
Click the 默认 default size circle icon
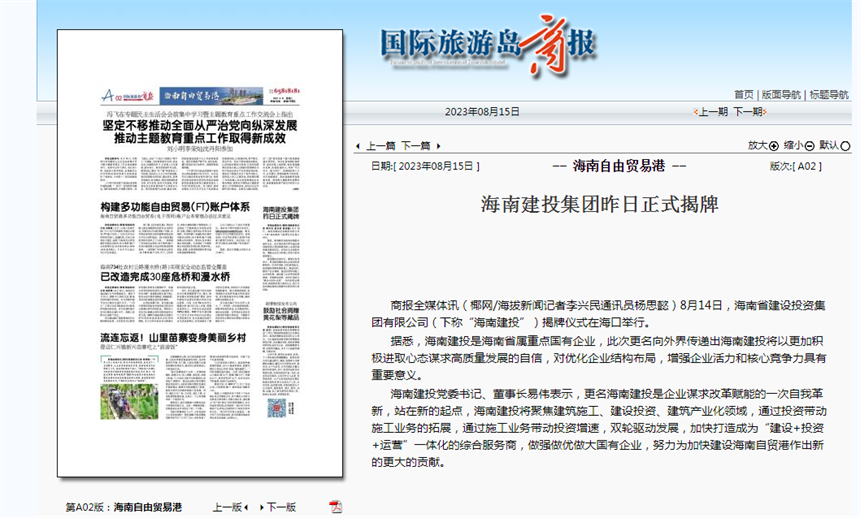[x=845, y=146]
